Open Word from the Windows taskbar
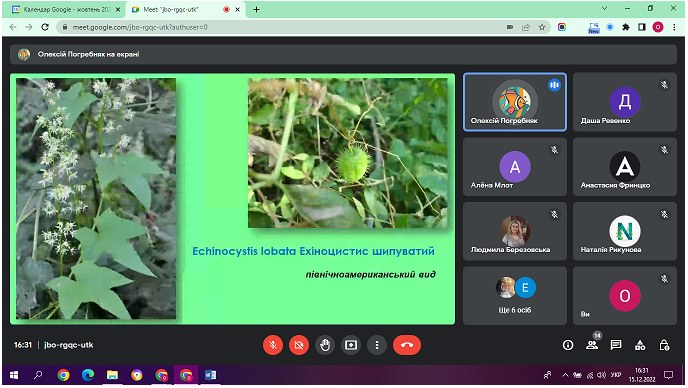Screen dimensions: 688x388 tap(210, 375)
